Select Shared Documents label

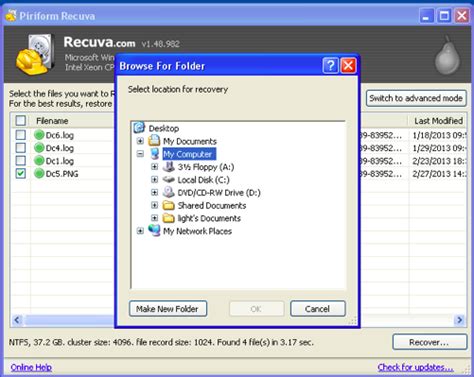[212, 205]
